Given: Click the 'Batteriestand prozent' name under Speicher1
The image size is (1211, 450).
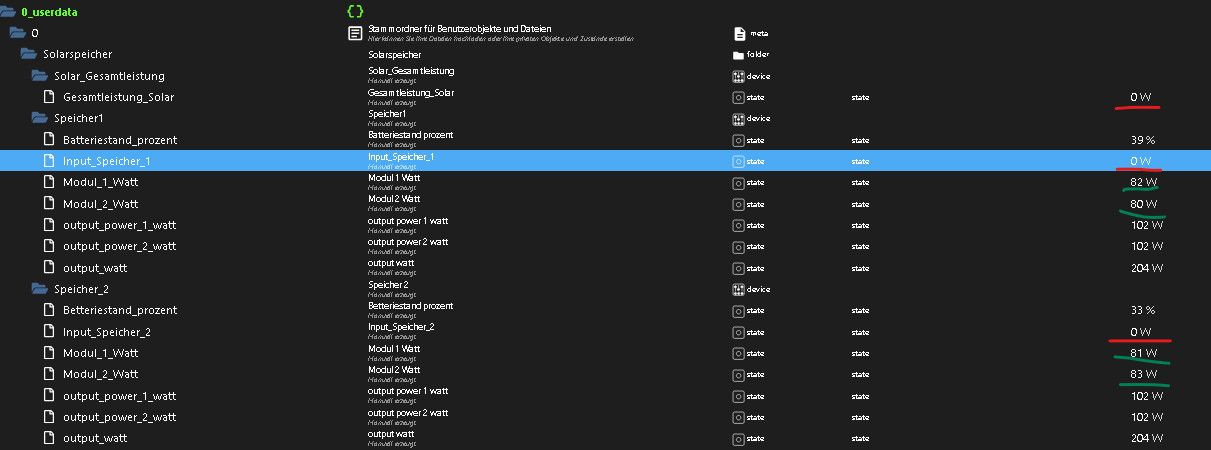Looking at the screenshot, I should [x=410, y=135].
